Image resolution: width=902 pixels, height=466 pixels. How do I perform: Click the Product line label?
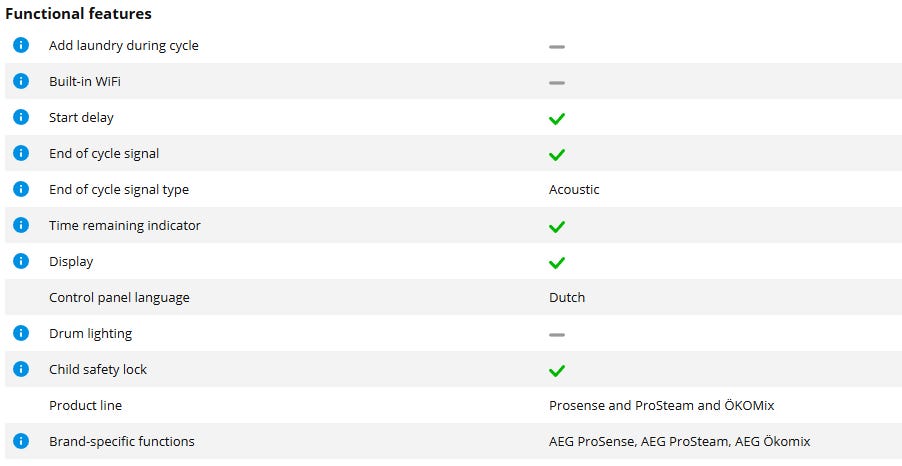coord(85,405)
